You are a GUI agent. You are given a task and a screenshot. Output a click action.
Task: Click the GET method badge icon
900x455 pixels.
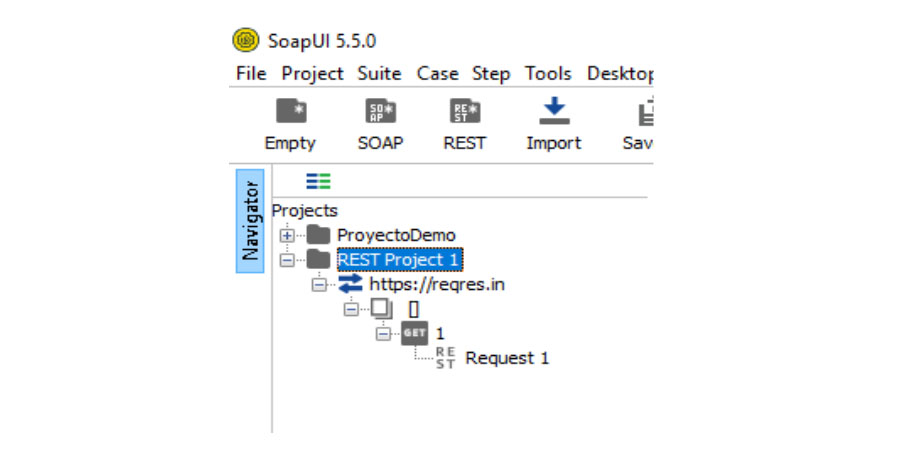(x=414, y=334)
